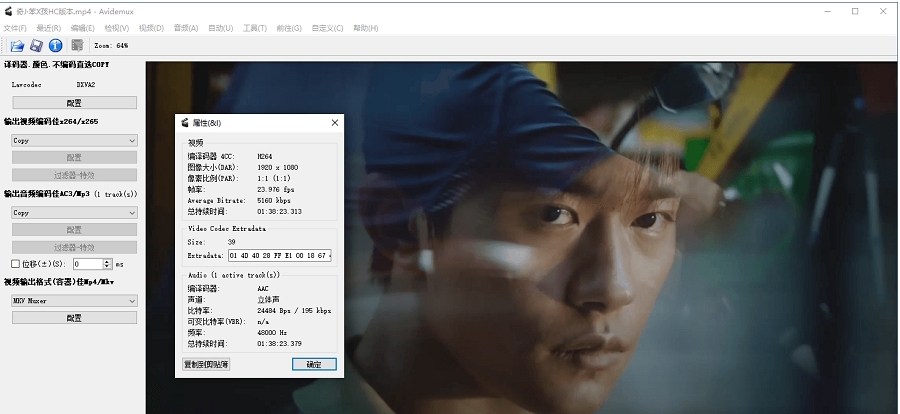900x414 pixels.
Task: Minimize the Avidemux window
Action: (x=828, y=11)
